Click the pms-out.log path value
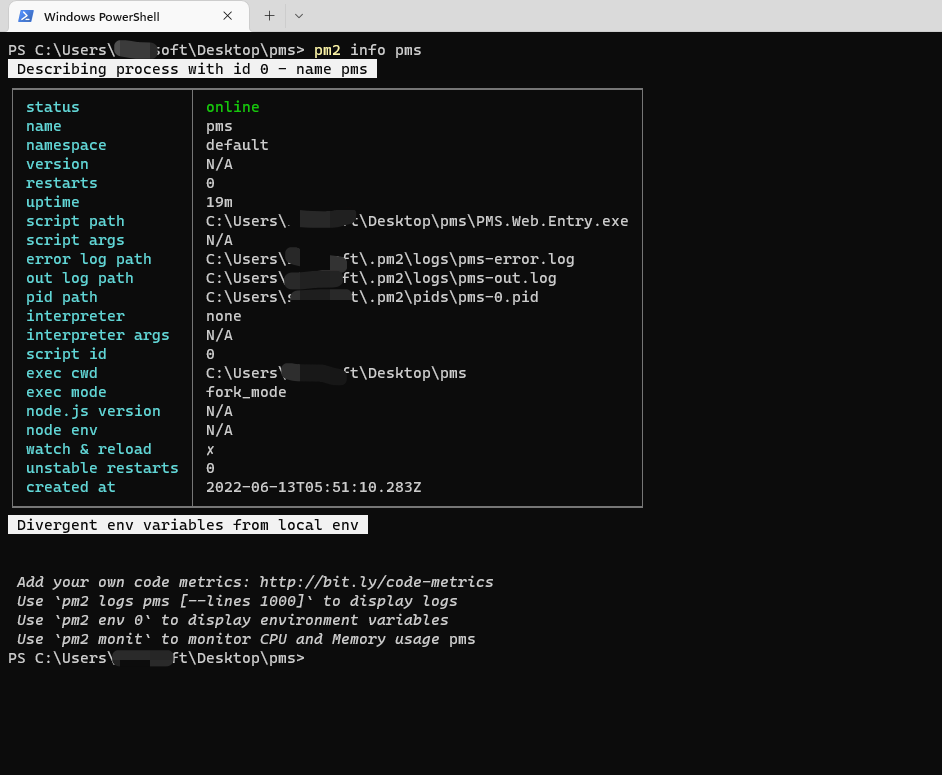The height and width of the screenshot is (775, 942). [381, 278]
